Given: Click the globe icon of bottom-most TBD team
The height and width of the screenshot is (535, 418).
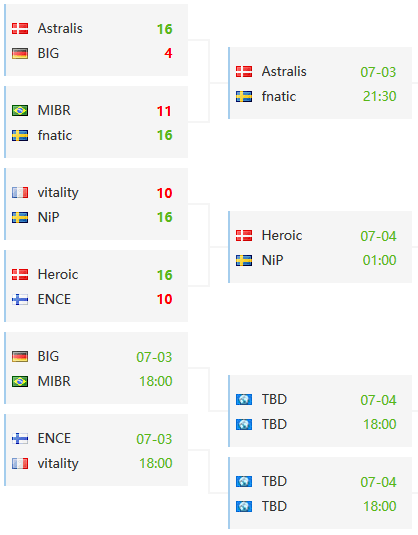Looking at the screenshot, I should click(244, 506).
